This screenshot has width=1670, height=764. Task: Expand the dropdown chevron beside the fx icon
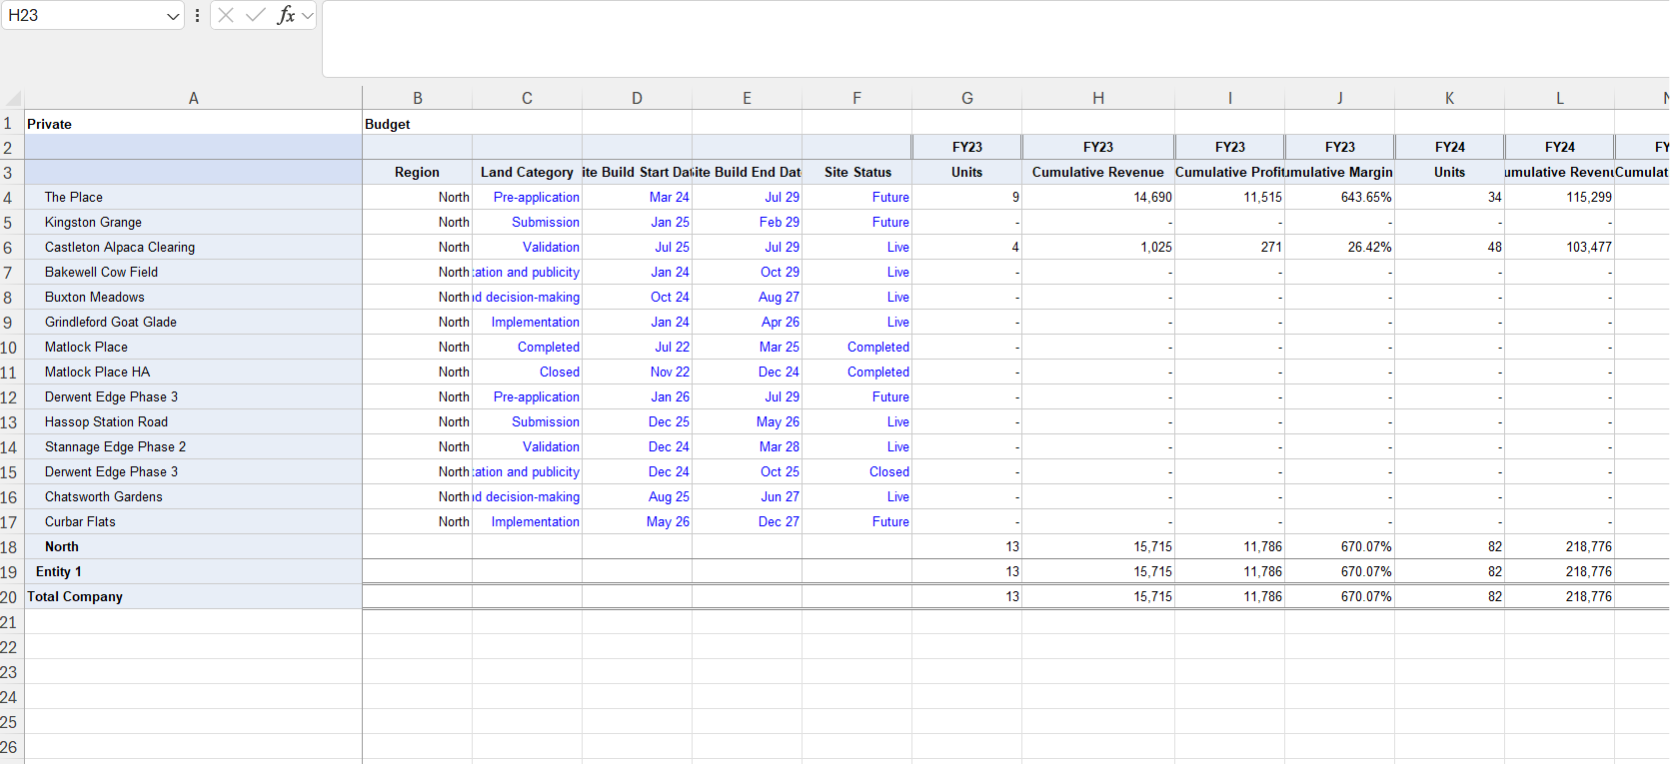coord(307,15)
